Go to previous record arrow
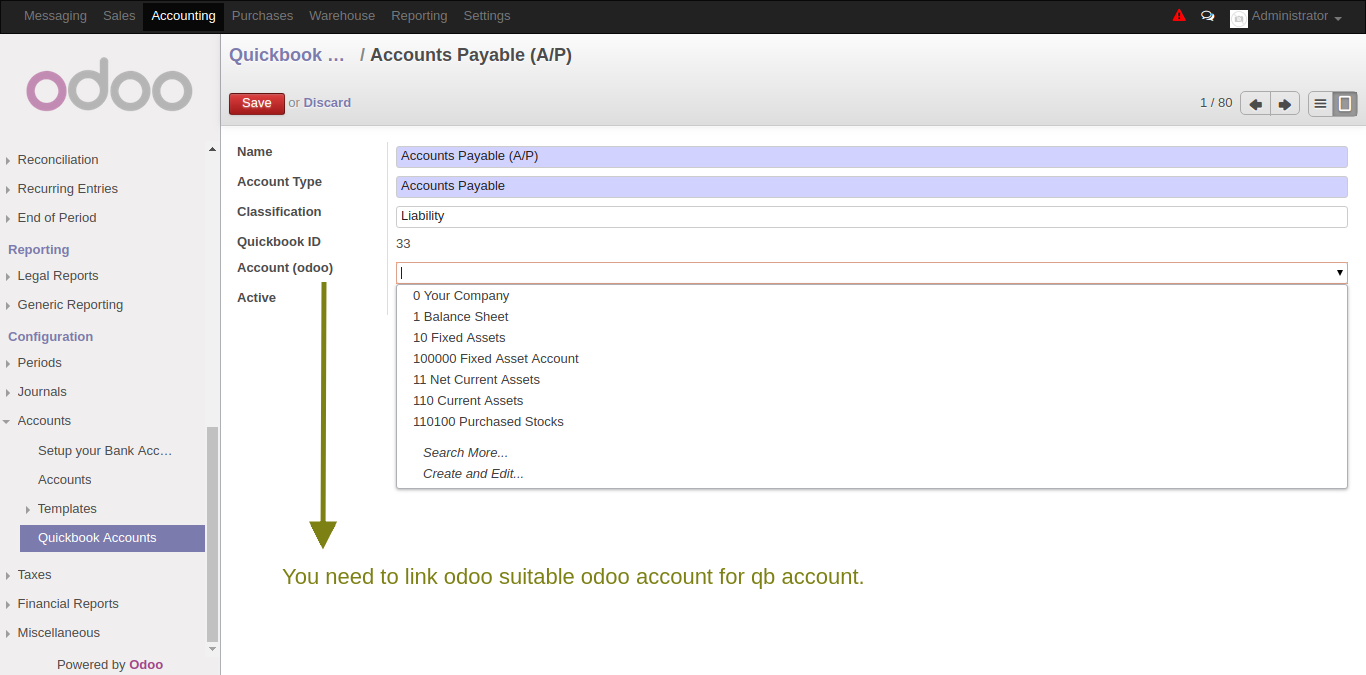Screen dimensions: 1366x675 pos(1255,104)
